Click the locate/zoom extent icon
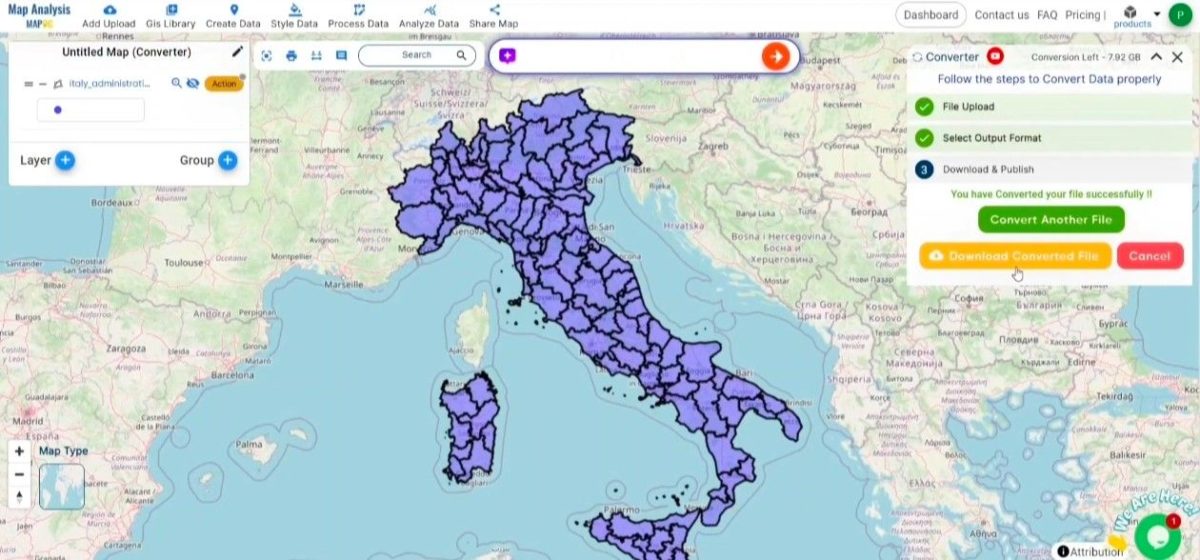The width and height of the screenshot is (1200, 560). 267,56
